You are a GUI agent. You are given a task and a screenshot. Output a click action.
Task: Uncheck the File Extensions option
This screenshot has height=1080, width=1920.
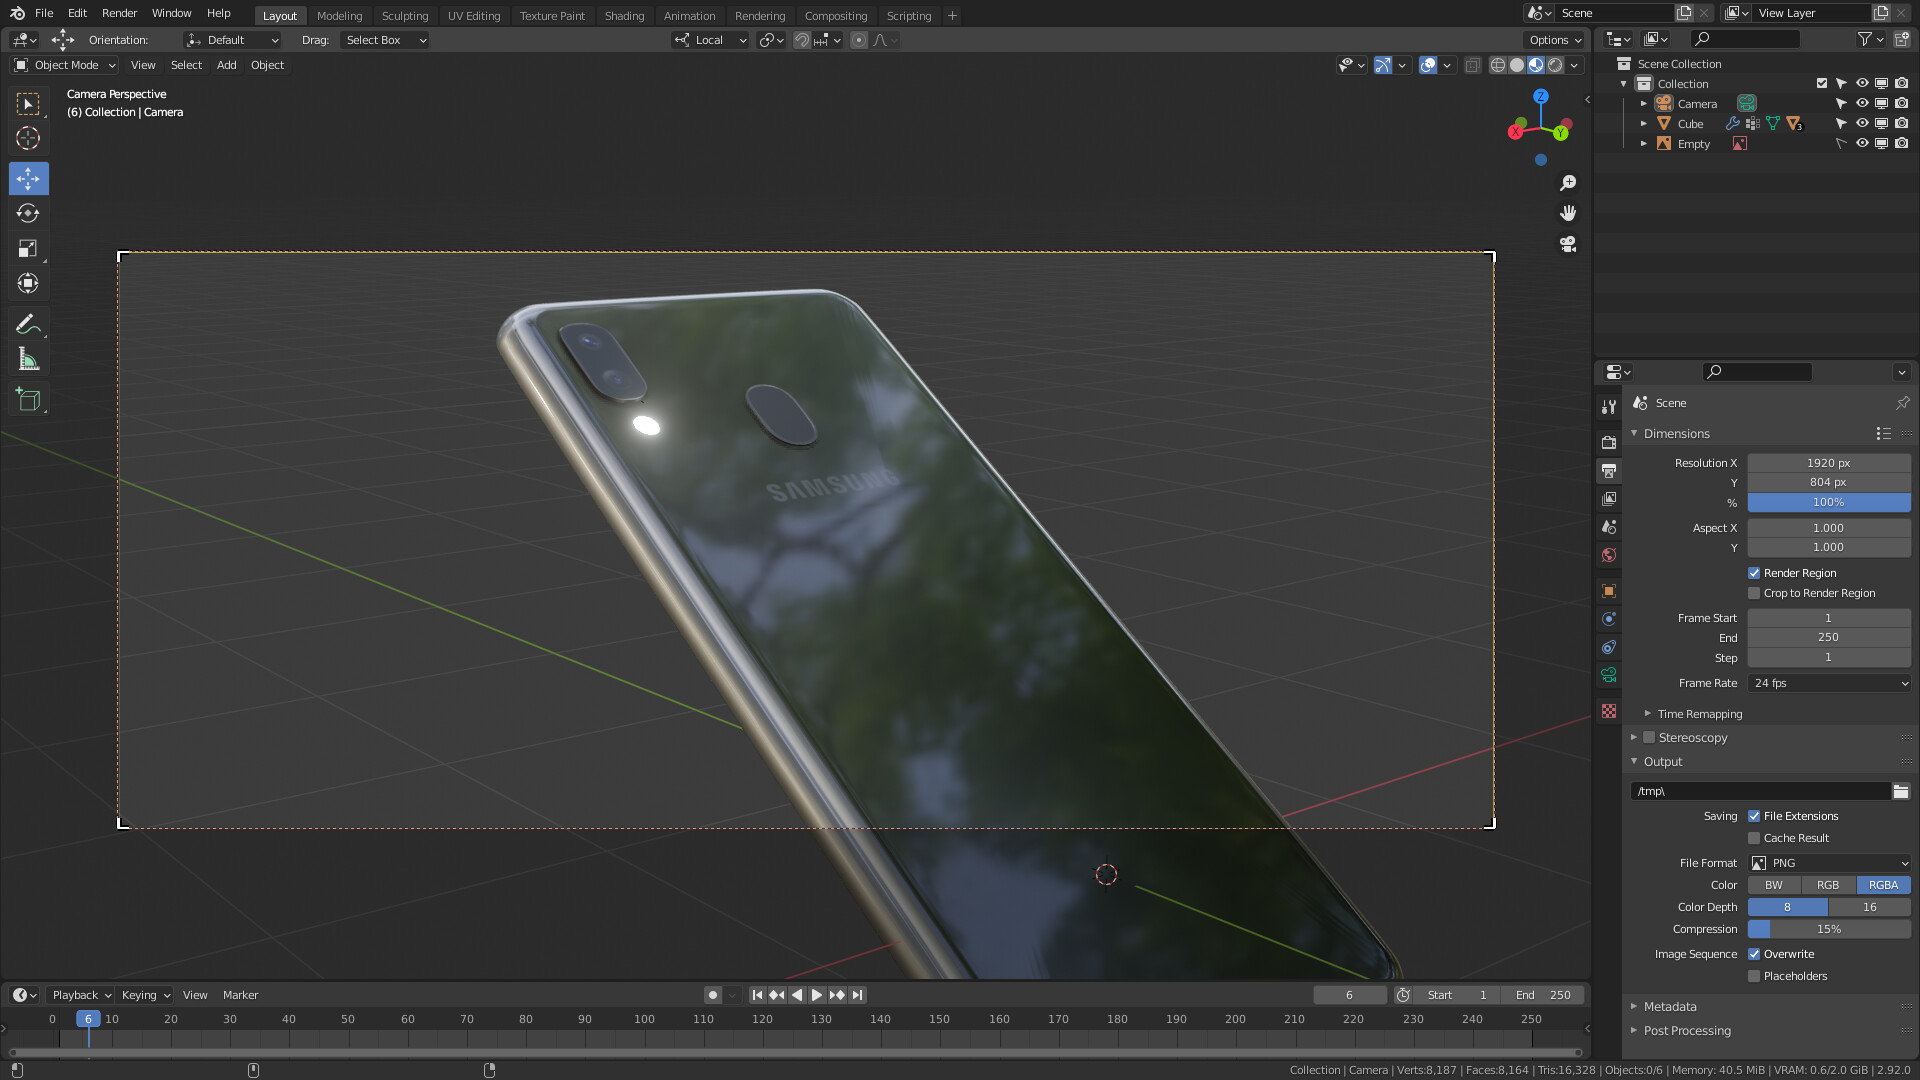pos(1754,816)
